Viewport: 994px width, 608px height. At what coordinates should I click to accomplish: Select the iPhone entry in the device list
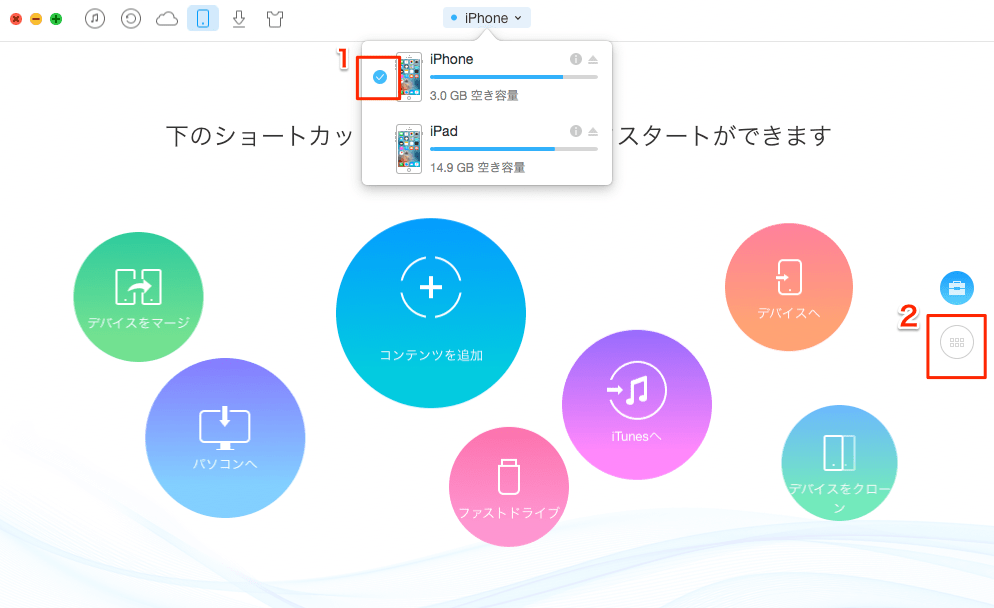pyautogui.click(x=450, y=60)
